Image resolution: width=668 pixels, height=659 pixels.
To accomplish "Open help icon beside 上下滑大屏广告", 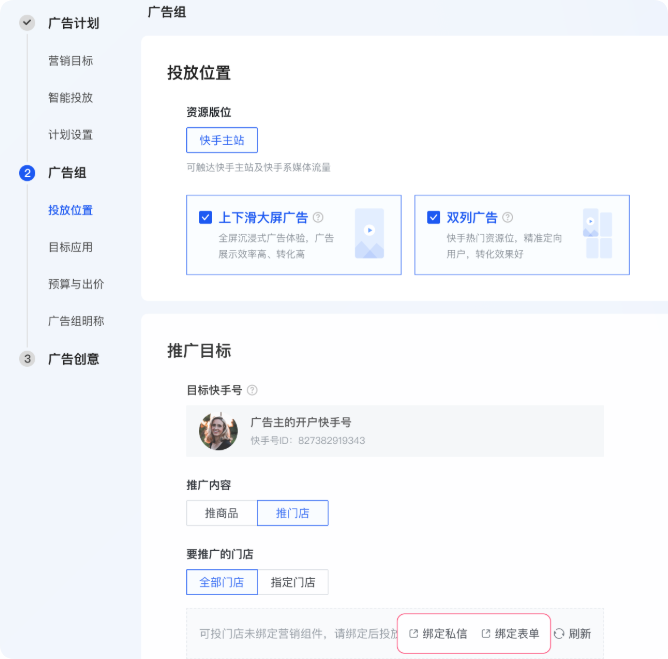I will click(x=318, y=218).
